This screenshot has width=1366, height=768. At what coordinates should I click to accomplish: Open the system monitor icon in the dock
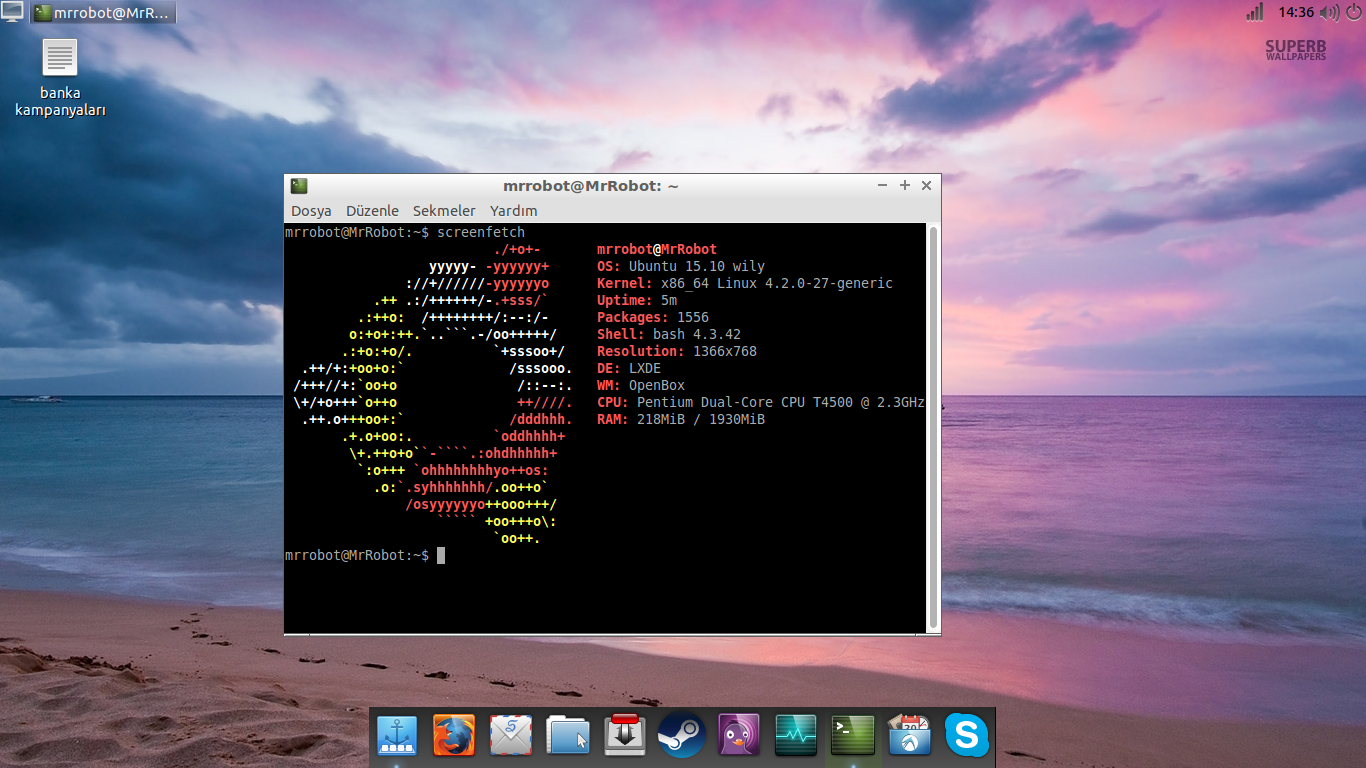click(x=796, y=736)
